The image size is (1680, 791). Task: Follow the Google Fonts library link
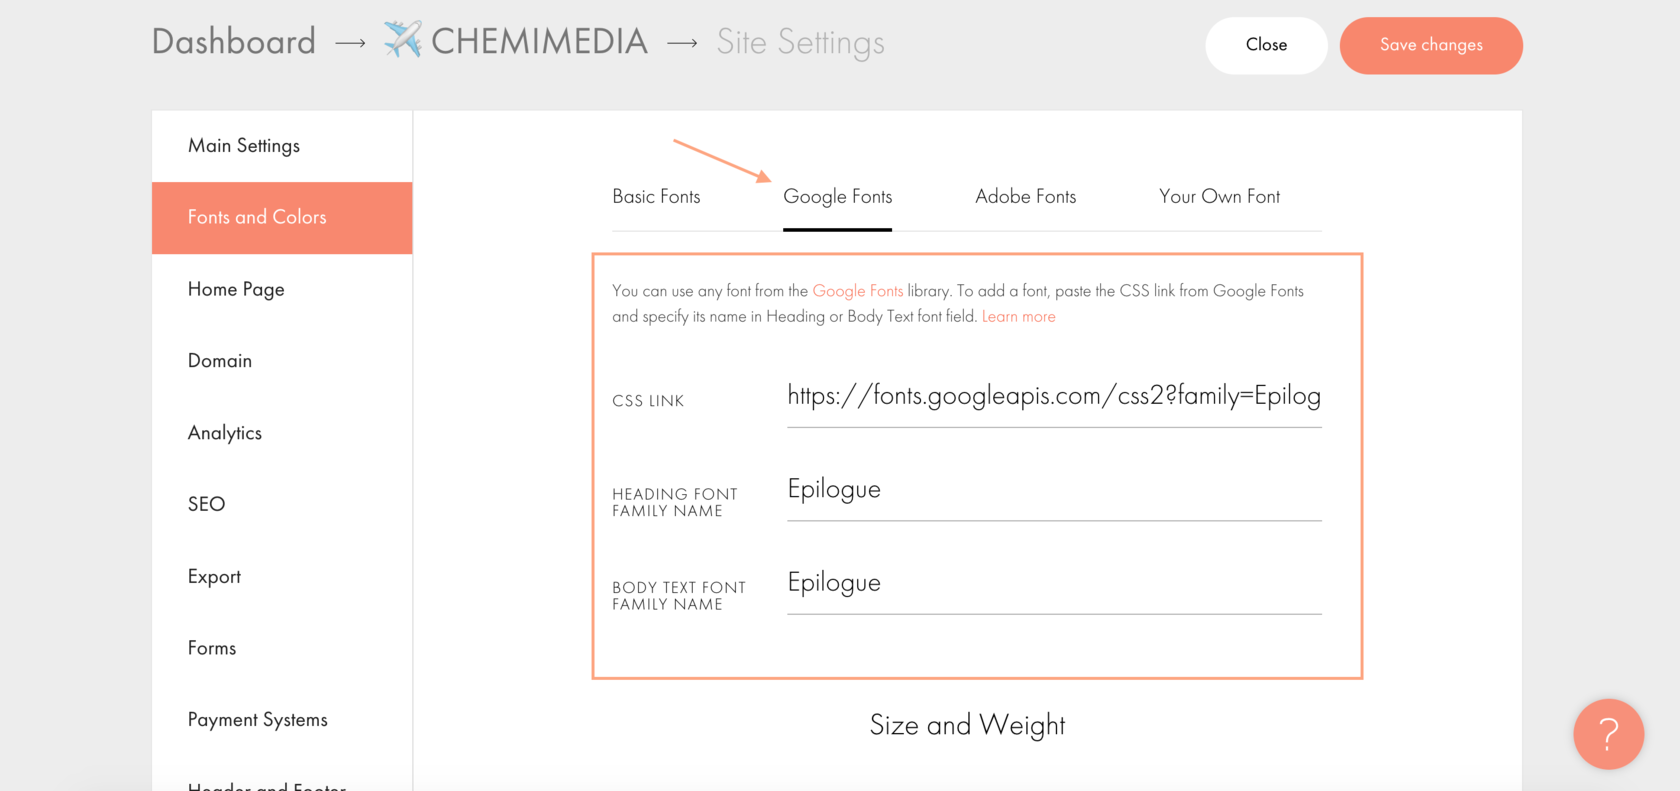(857, 291)
